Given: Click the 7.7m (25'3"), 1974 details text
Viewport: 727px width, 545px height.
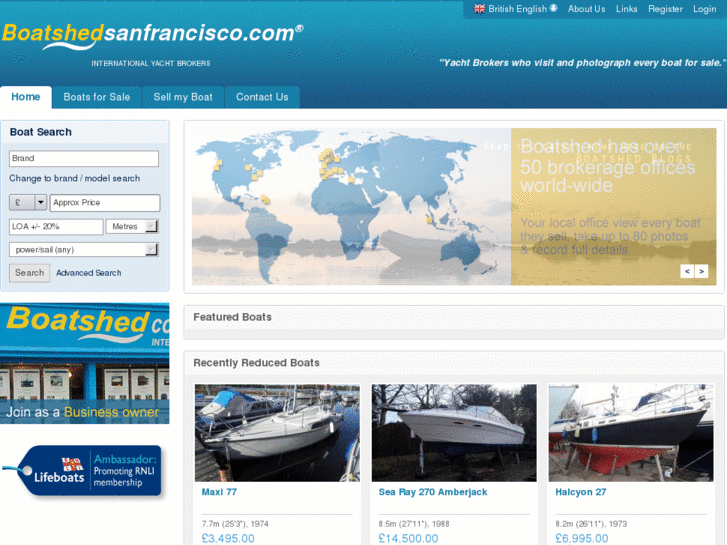Looking at the screenshot, I should (235, 524).
